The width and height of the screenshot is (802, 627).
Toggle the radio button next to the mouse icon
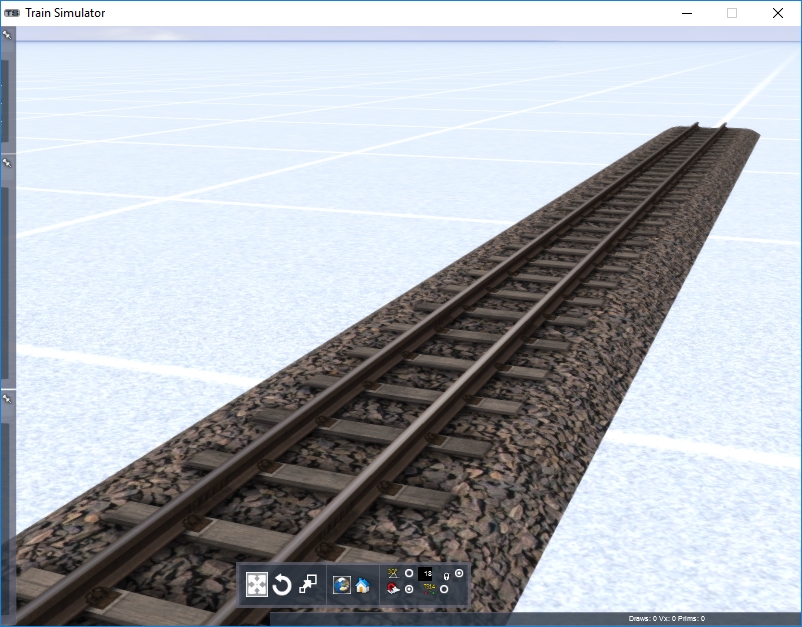point(459,573)
